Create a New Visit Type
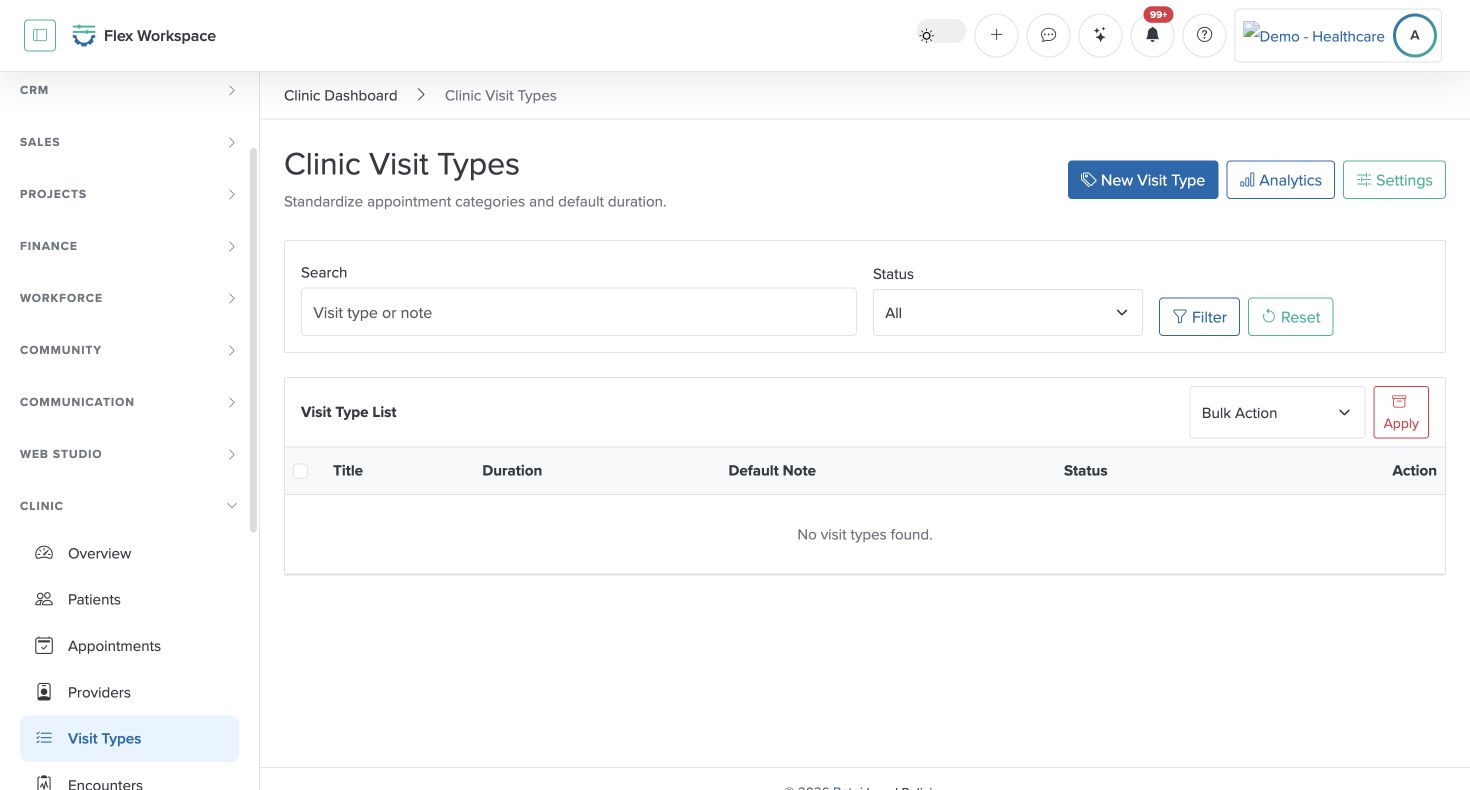 [x=1143, y=180]
